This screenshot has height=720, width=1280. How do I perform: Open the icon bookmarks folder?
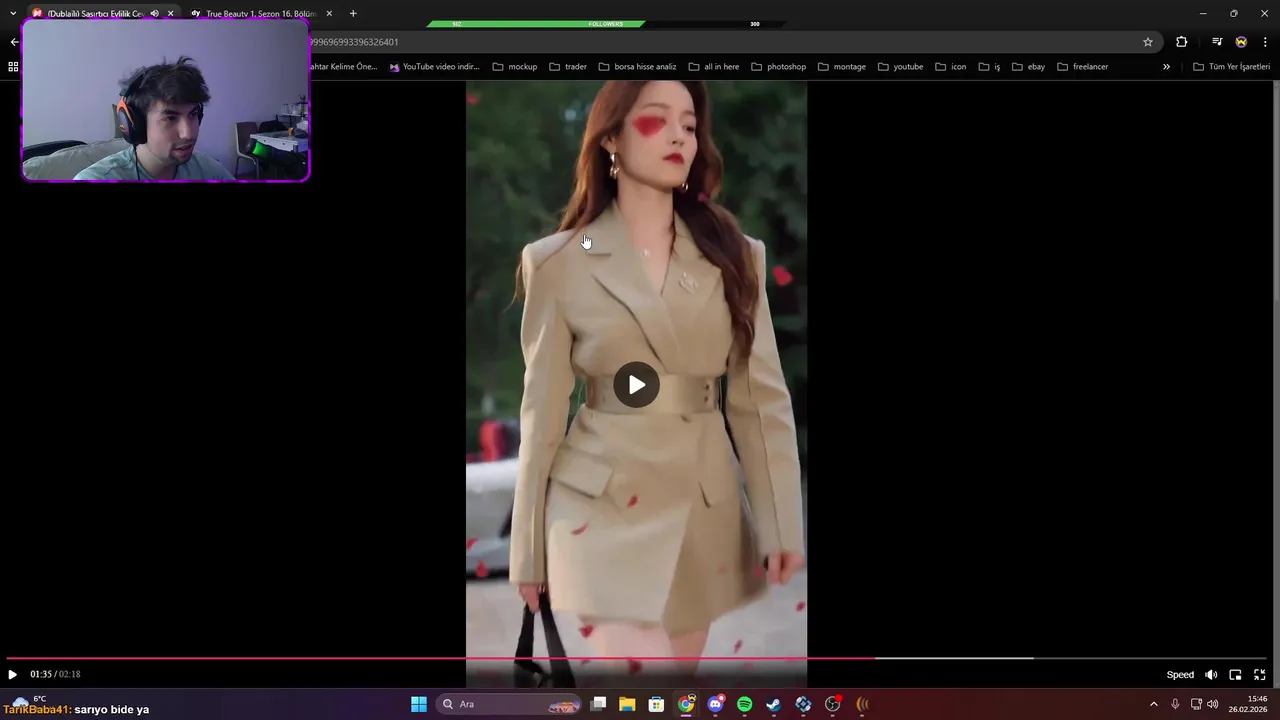point(951,67)
